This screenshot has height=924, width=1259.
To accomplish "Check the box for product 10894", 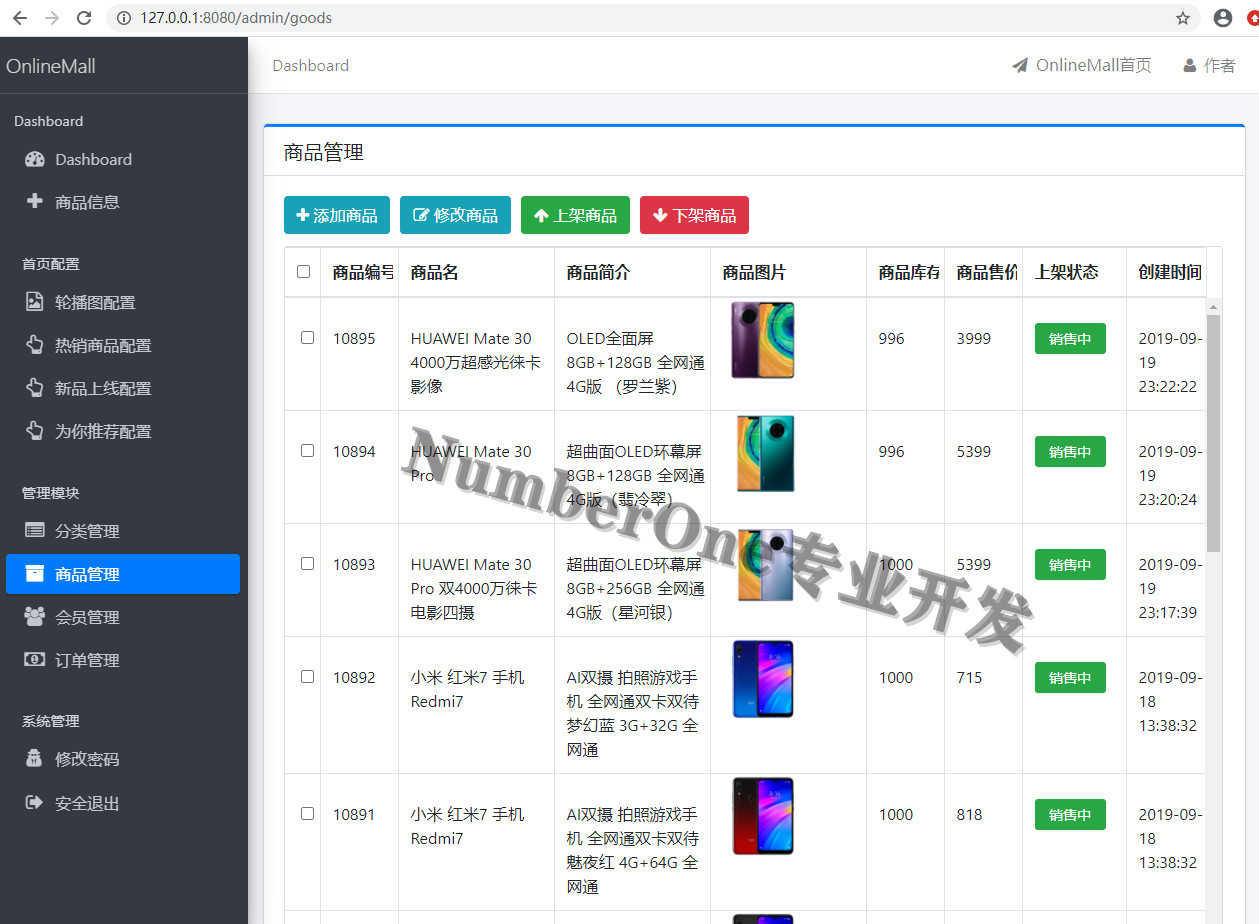I will click(x=308, y=451).
